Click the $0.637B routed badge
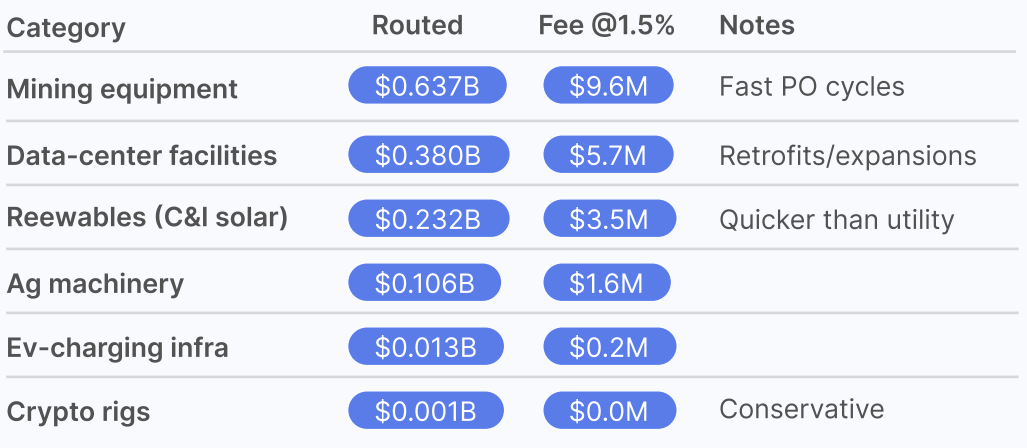This screenshot has width=1027, height=448. pos(427,86)
